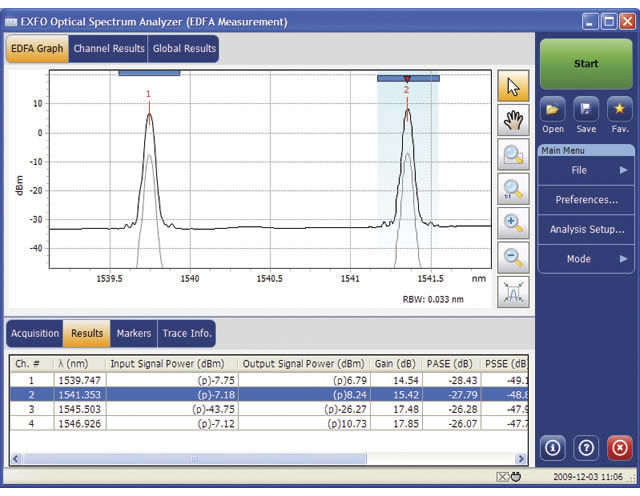The height and width of the screenshot is (496, 640).
Task: Click the power plug status icon
Action: click(x=516, y=476)
